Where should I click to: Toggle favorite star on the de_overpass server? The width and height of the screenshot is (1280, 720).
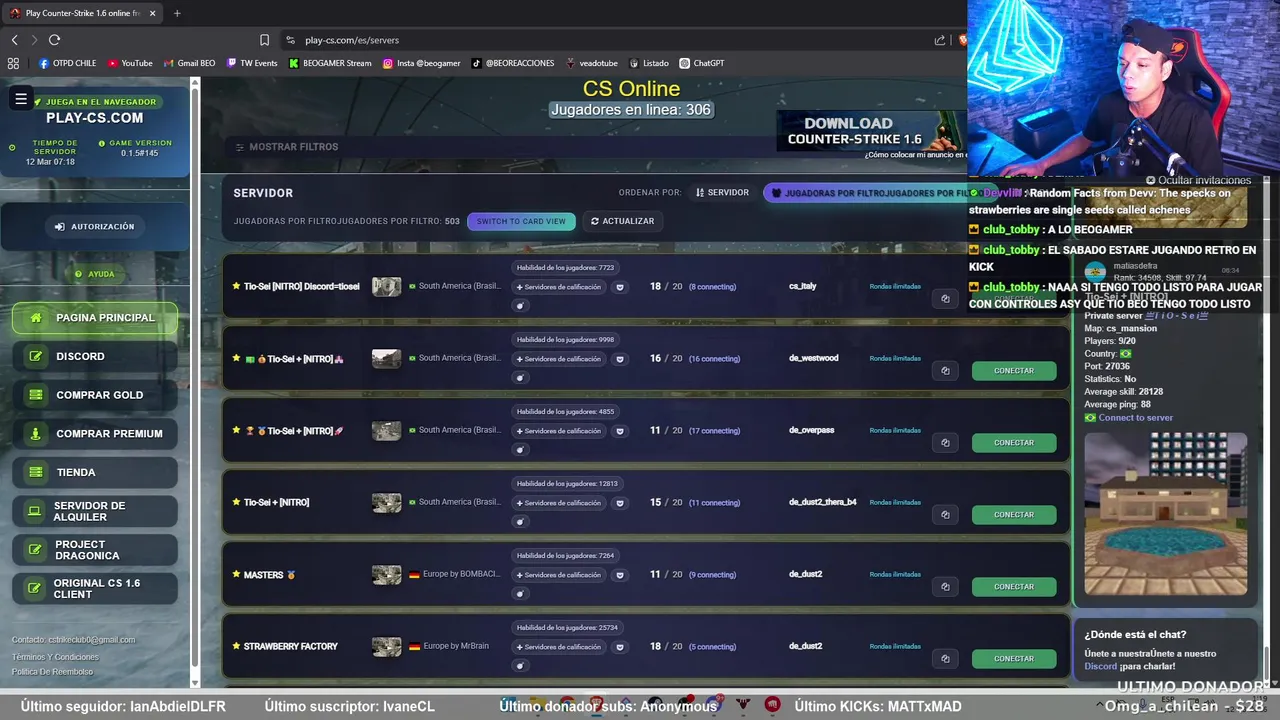click(236, 430)
